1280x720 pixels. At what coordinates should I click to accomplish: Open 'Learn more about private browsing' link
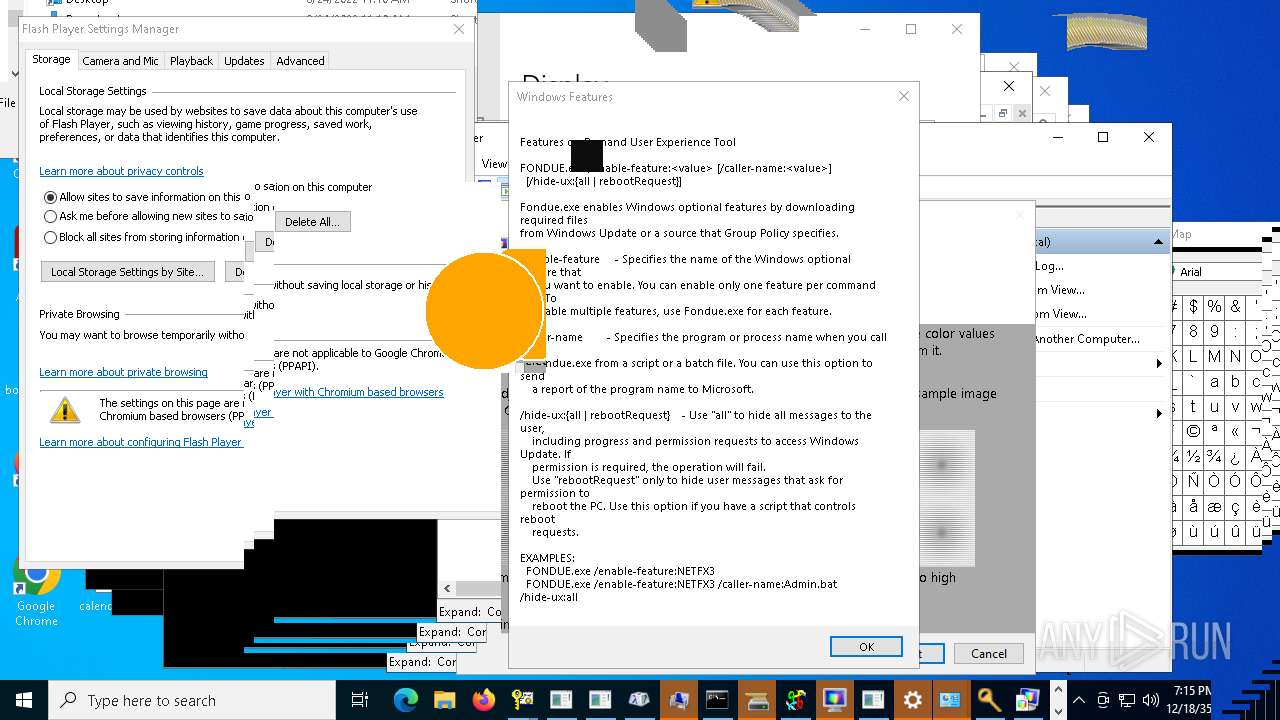point(123,372)
